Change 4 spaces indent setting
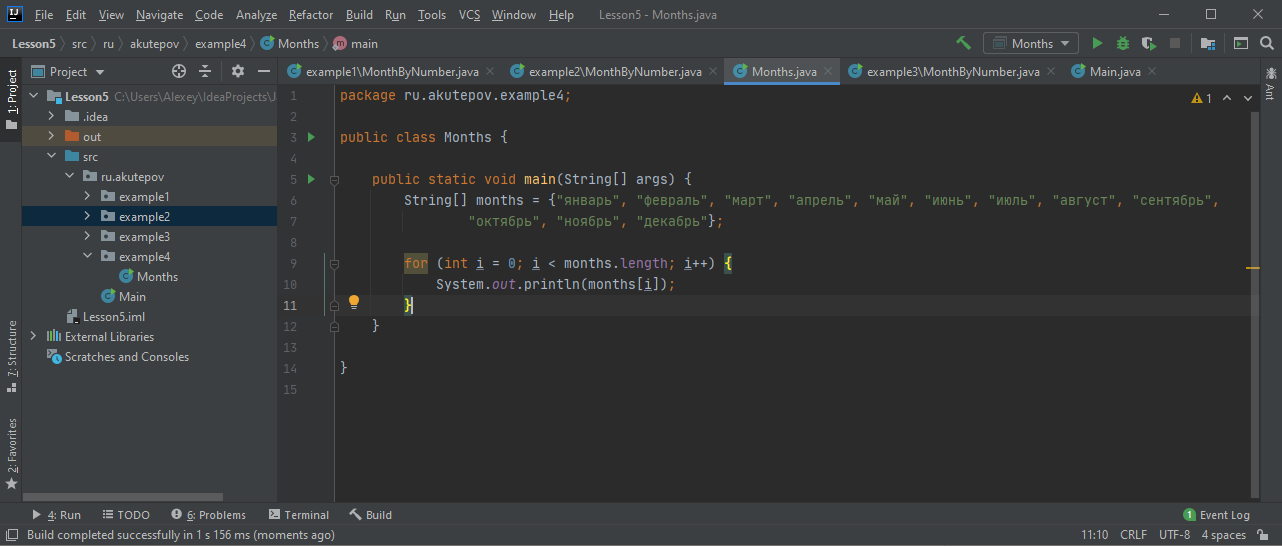 [1224, 535]
